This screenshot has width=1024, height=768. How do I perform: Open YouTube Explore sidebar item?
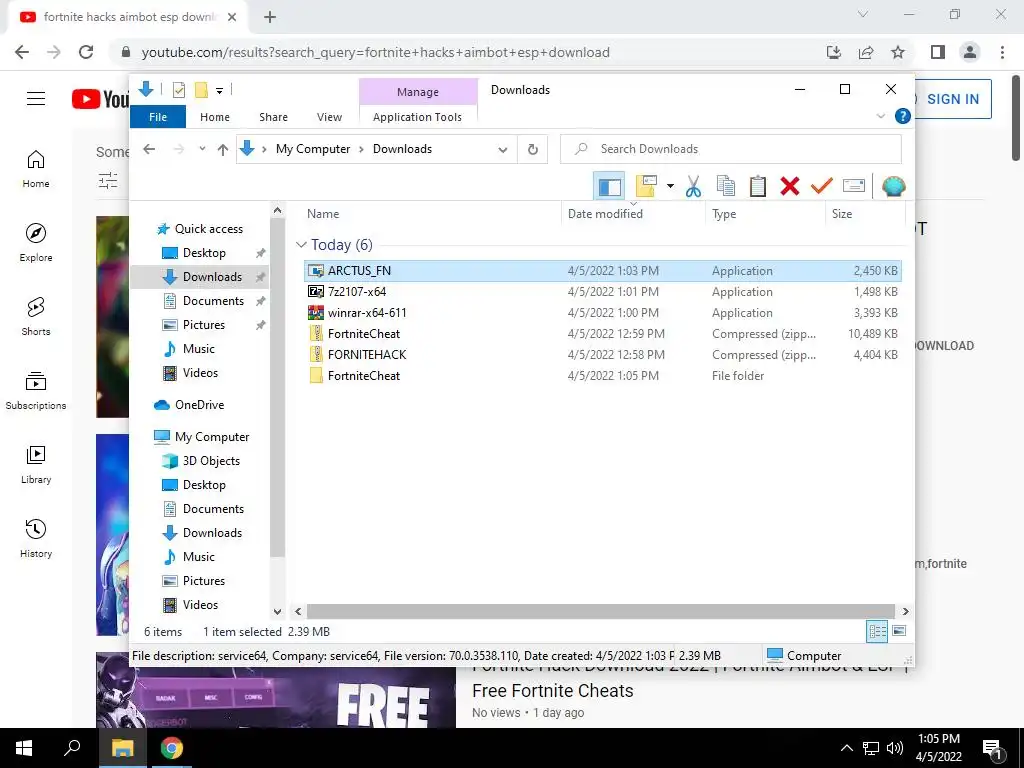(36, 242)
